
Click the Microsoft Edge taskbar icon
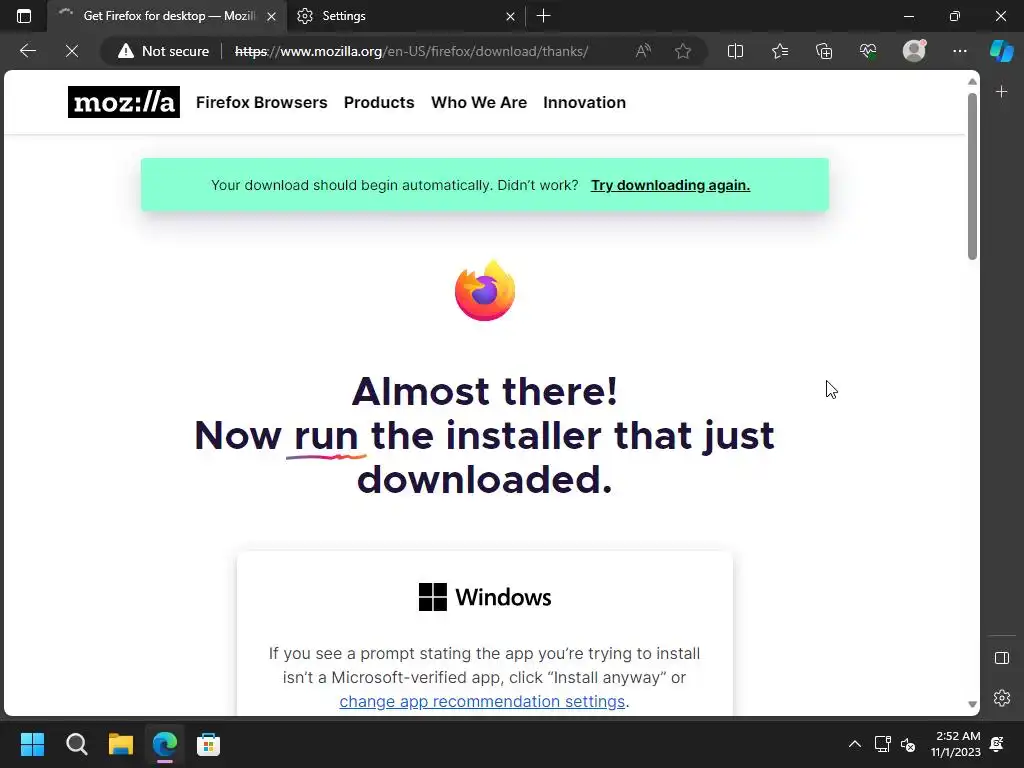(x=165, y=744)
